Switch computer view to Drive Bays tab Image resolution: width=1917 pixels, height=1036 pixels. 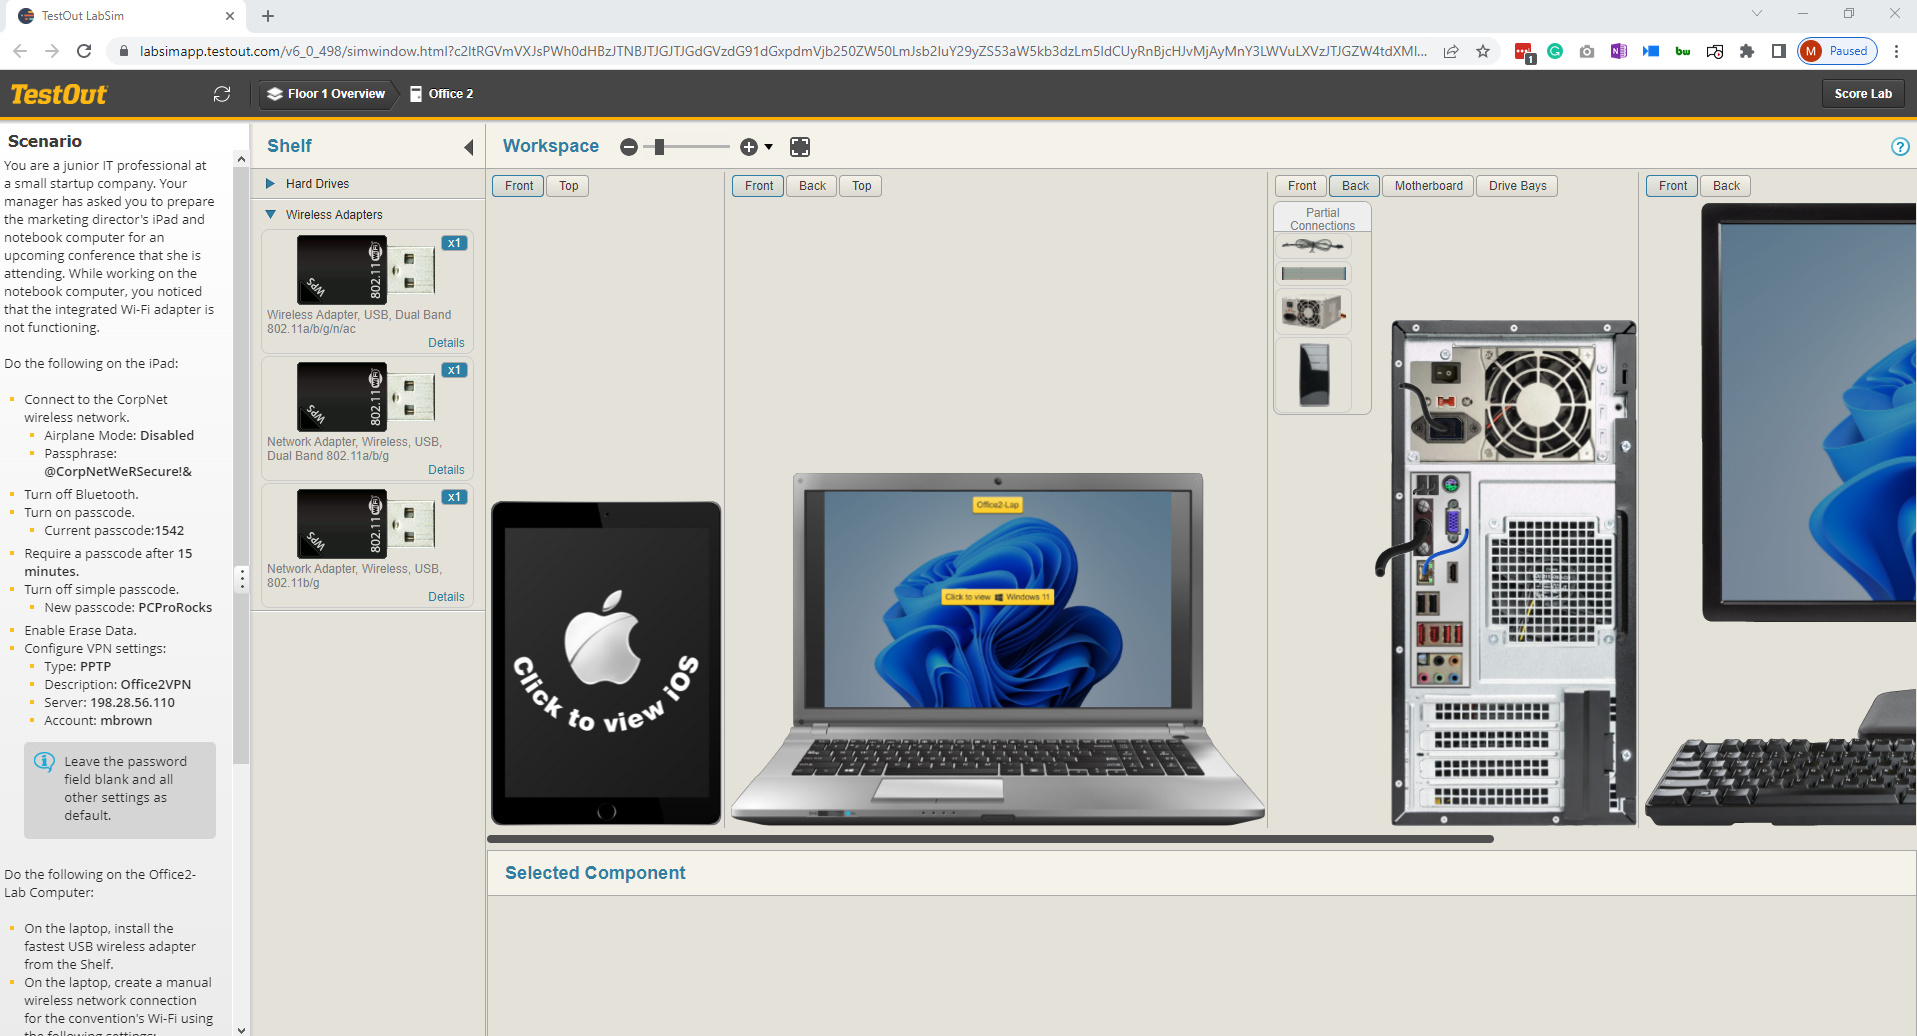click(1517, 186)
